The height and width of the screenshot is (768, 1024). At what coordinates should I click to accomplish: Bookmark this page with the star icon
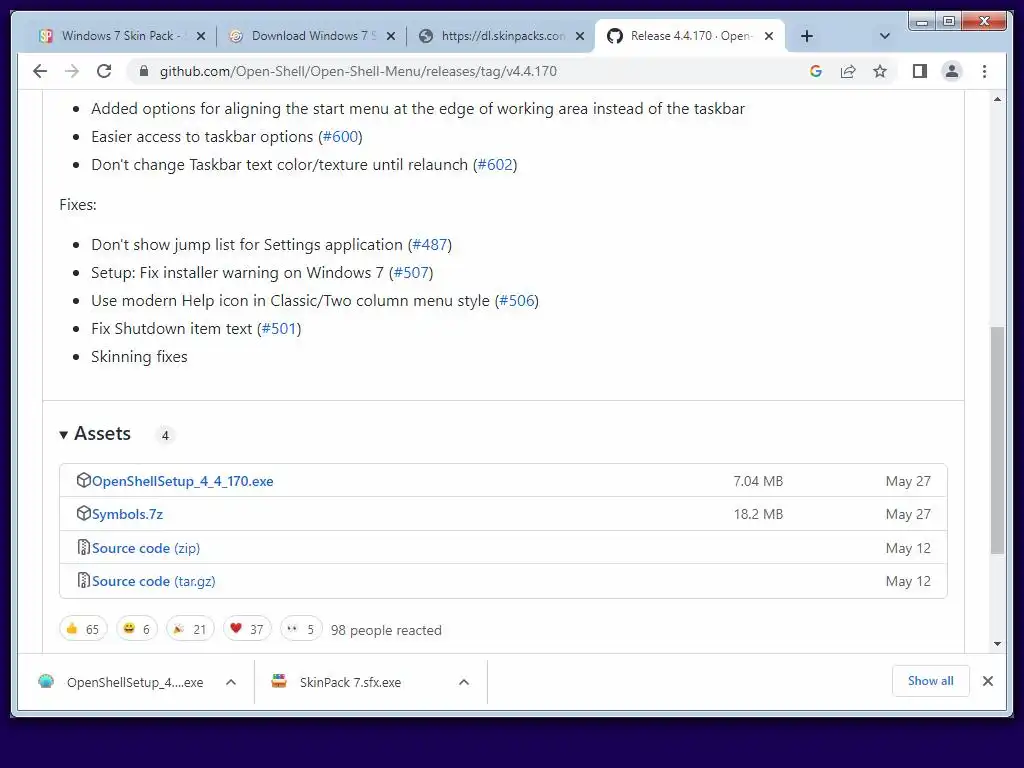880,71
